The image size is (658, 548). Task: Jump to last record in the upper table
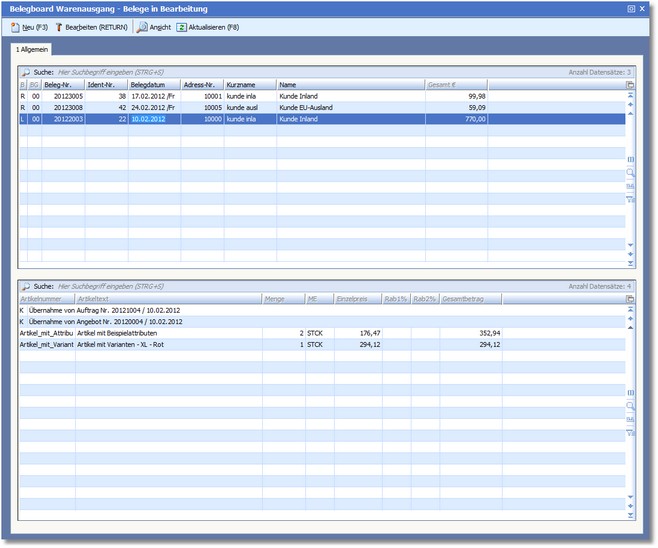630,263
